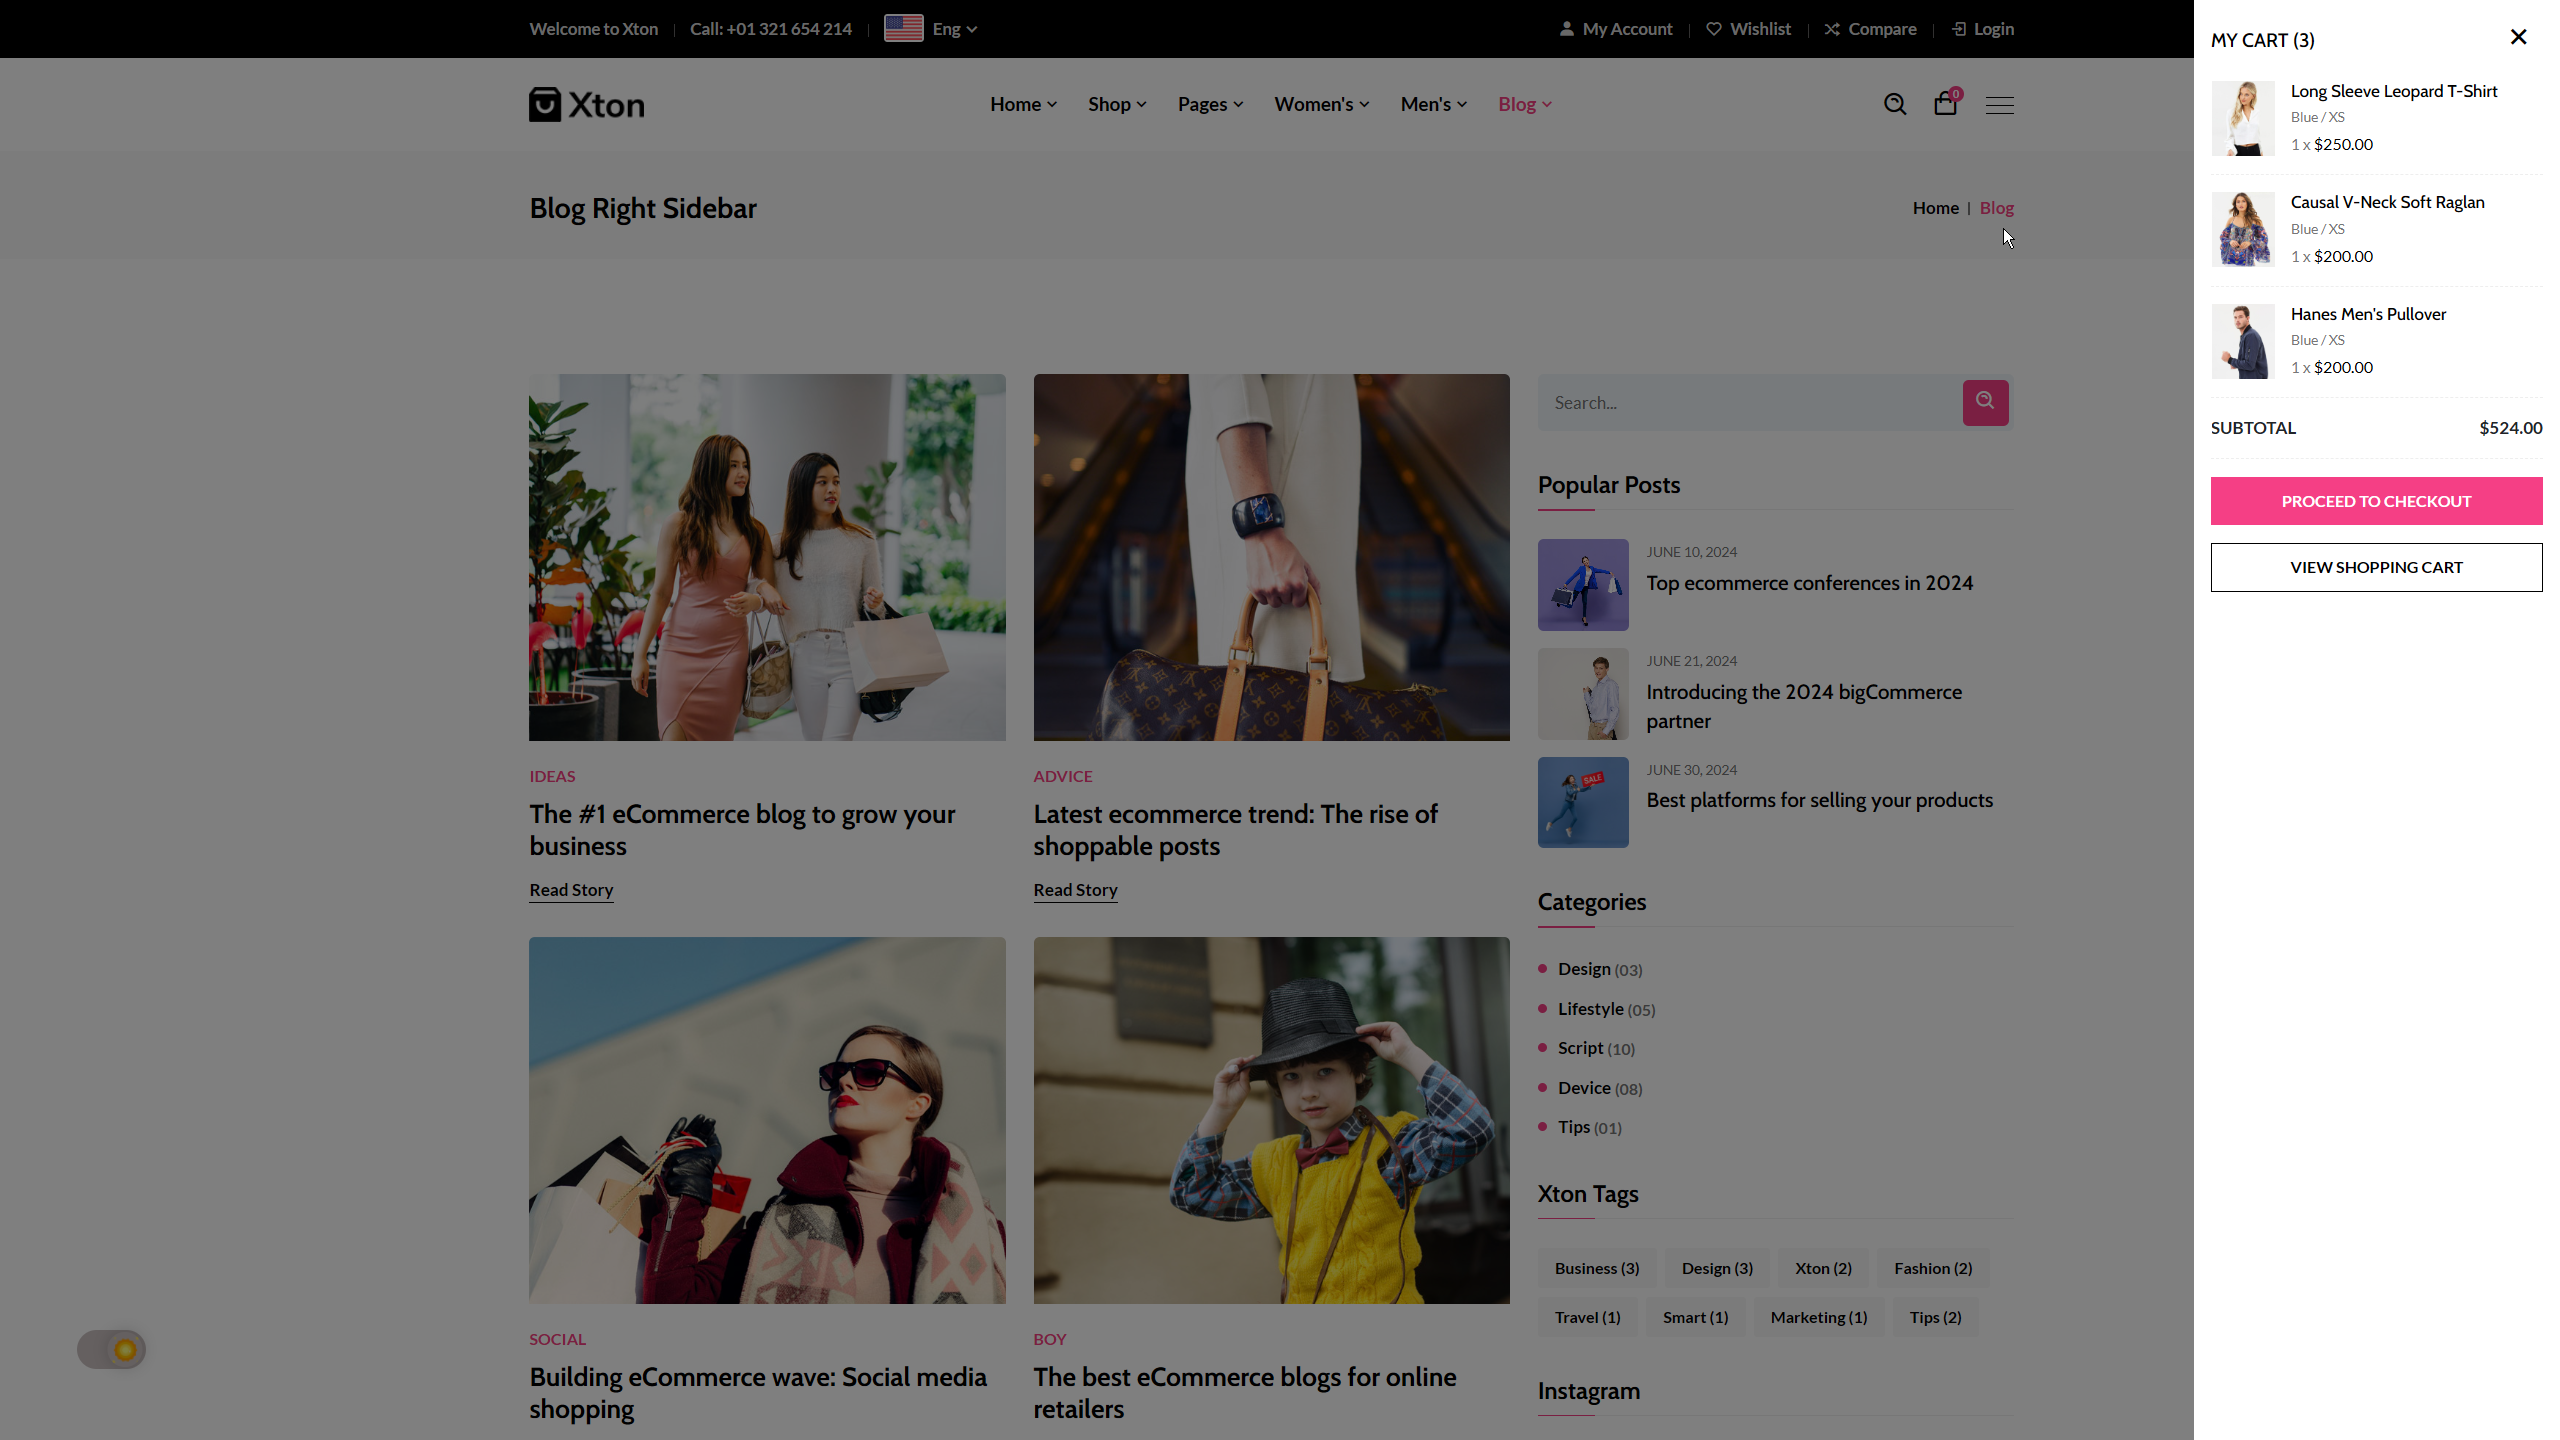Click the Compare shuffle icon
This screenshot has width=2560, height=1440.
[1832, 29]
